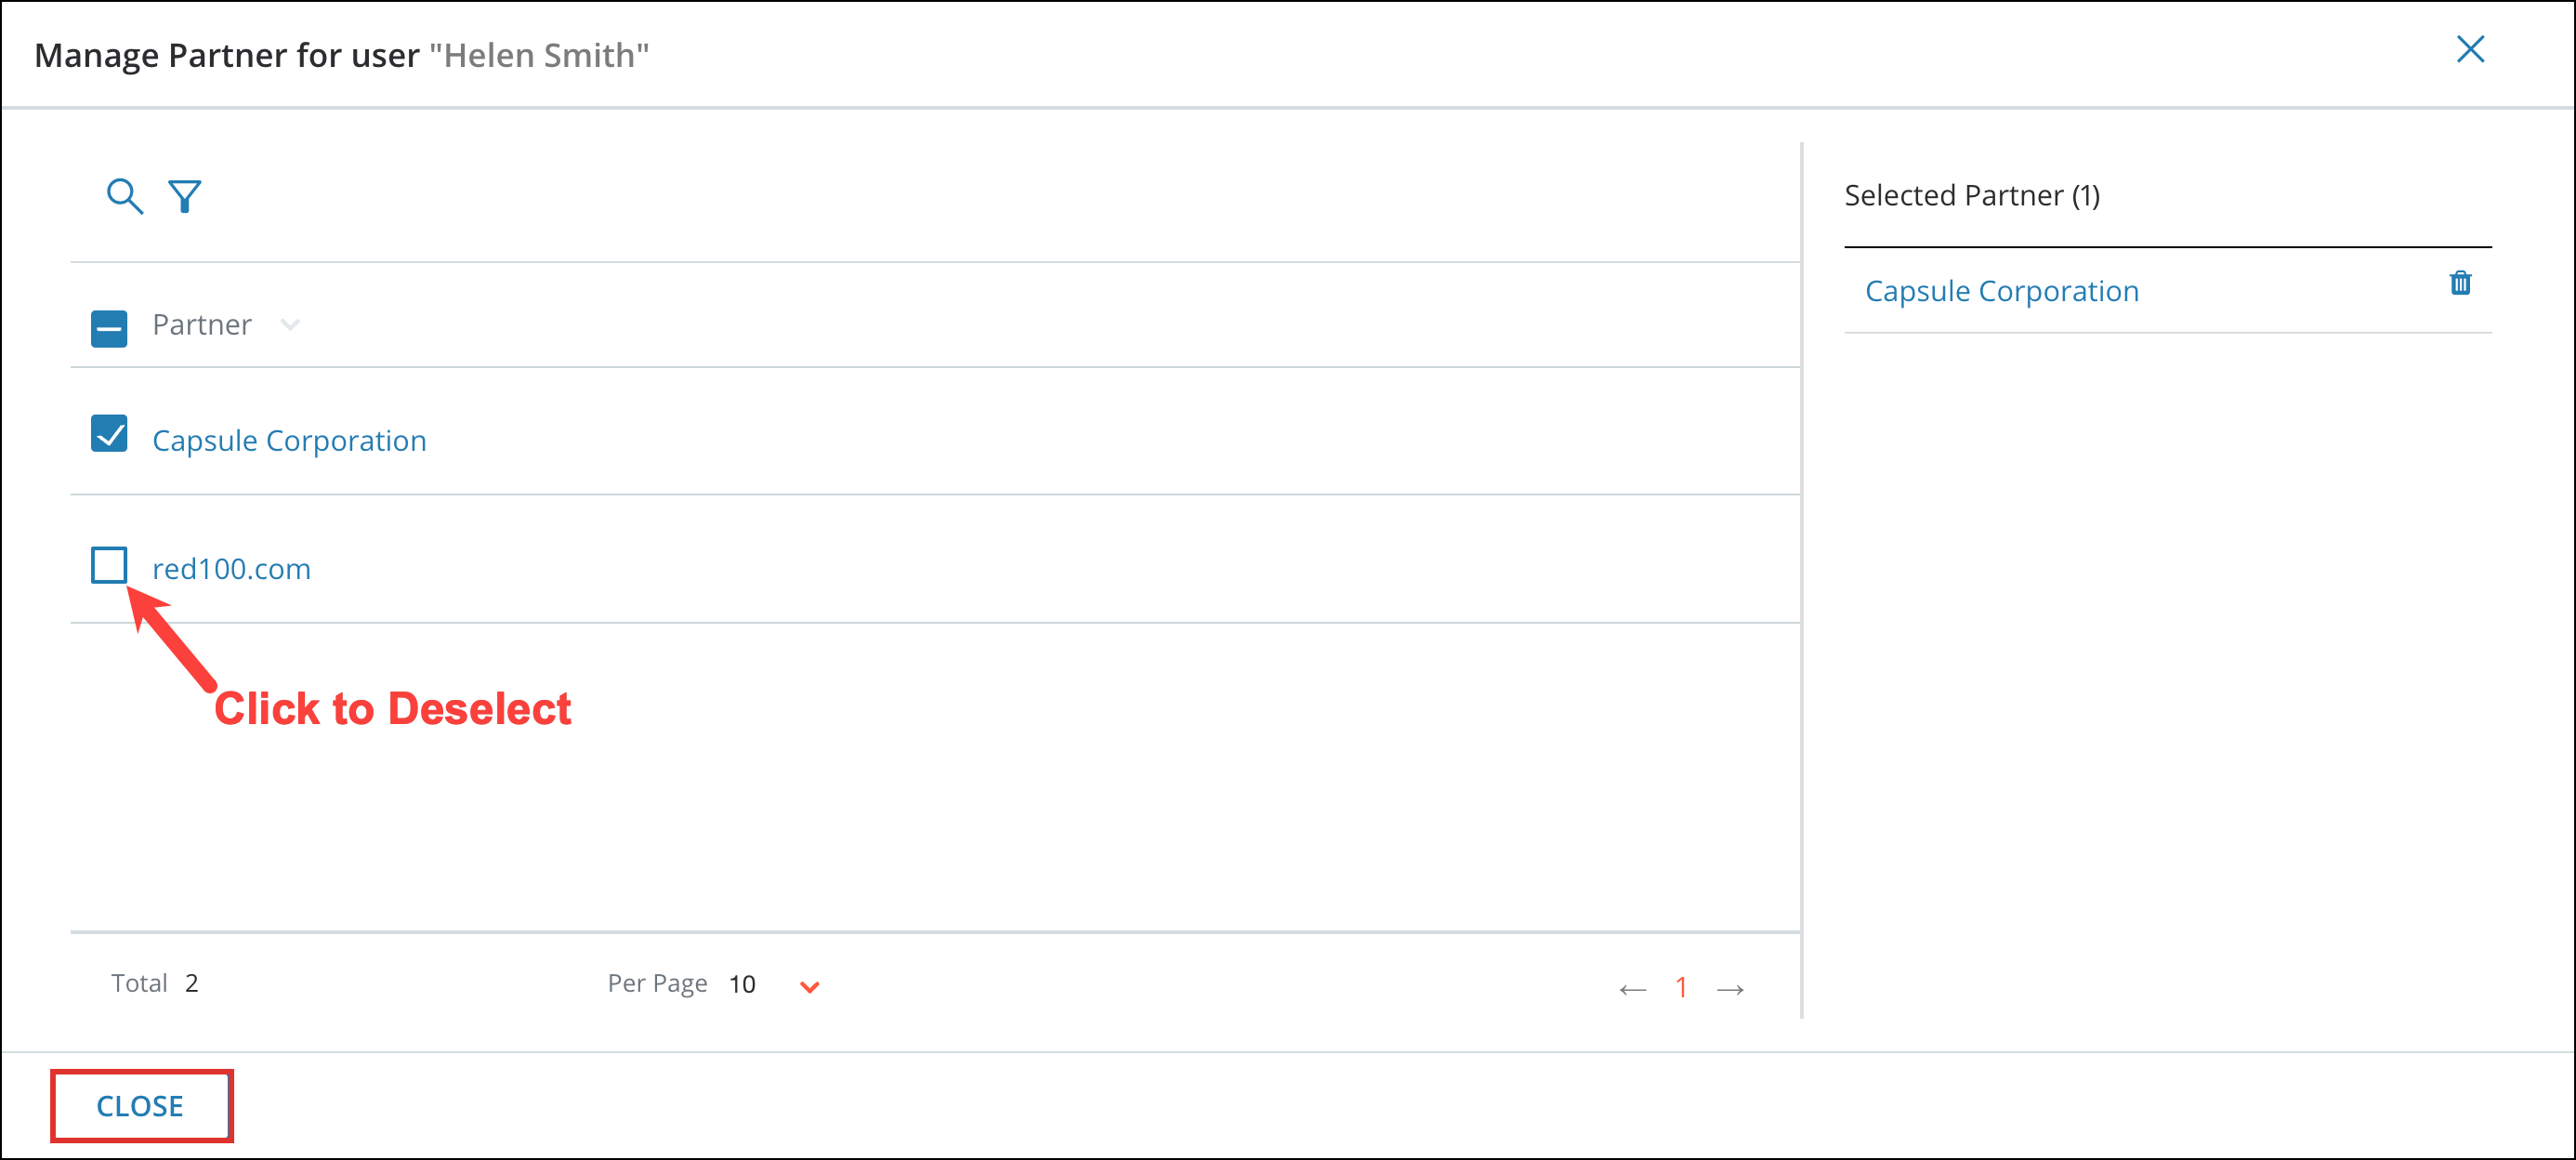Click the Per Page value 10
This screenshot has width=2576, height=1160.
(x=742, y=985)
